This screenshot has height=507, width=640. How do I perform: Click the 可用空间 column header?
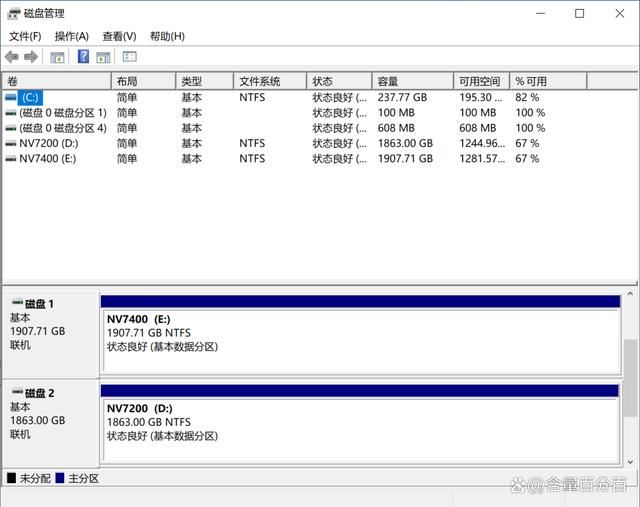478,81
